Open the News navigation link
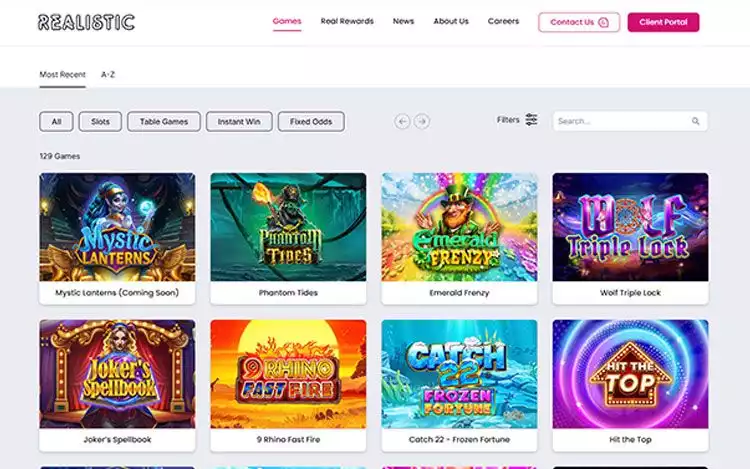 point(403,21)
